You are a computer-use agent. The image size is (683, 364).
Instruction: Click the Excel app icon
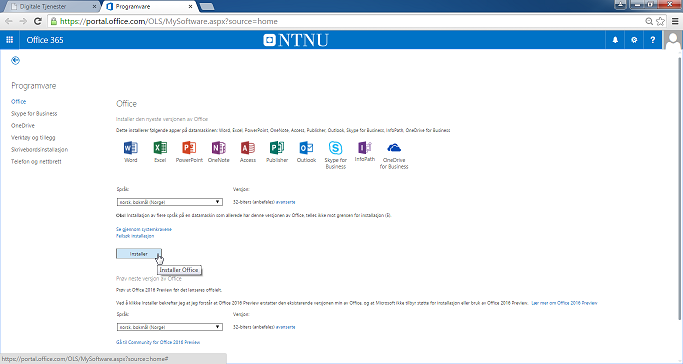pyautogui.click(x=160, y=148)
